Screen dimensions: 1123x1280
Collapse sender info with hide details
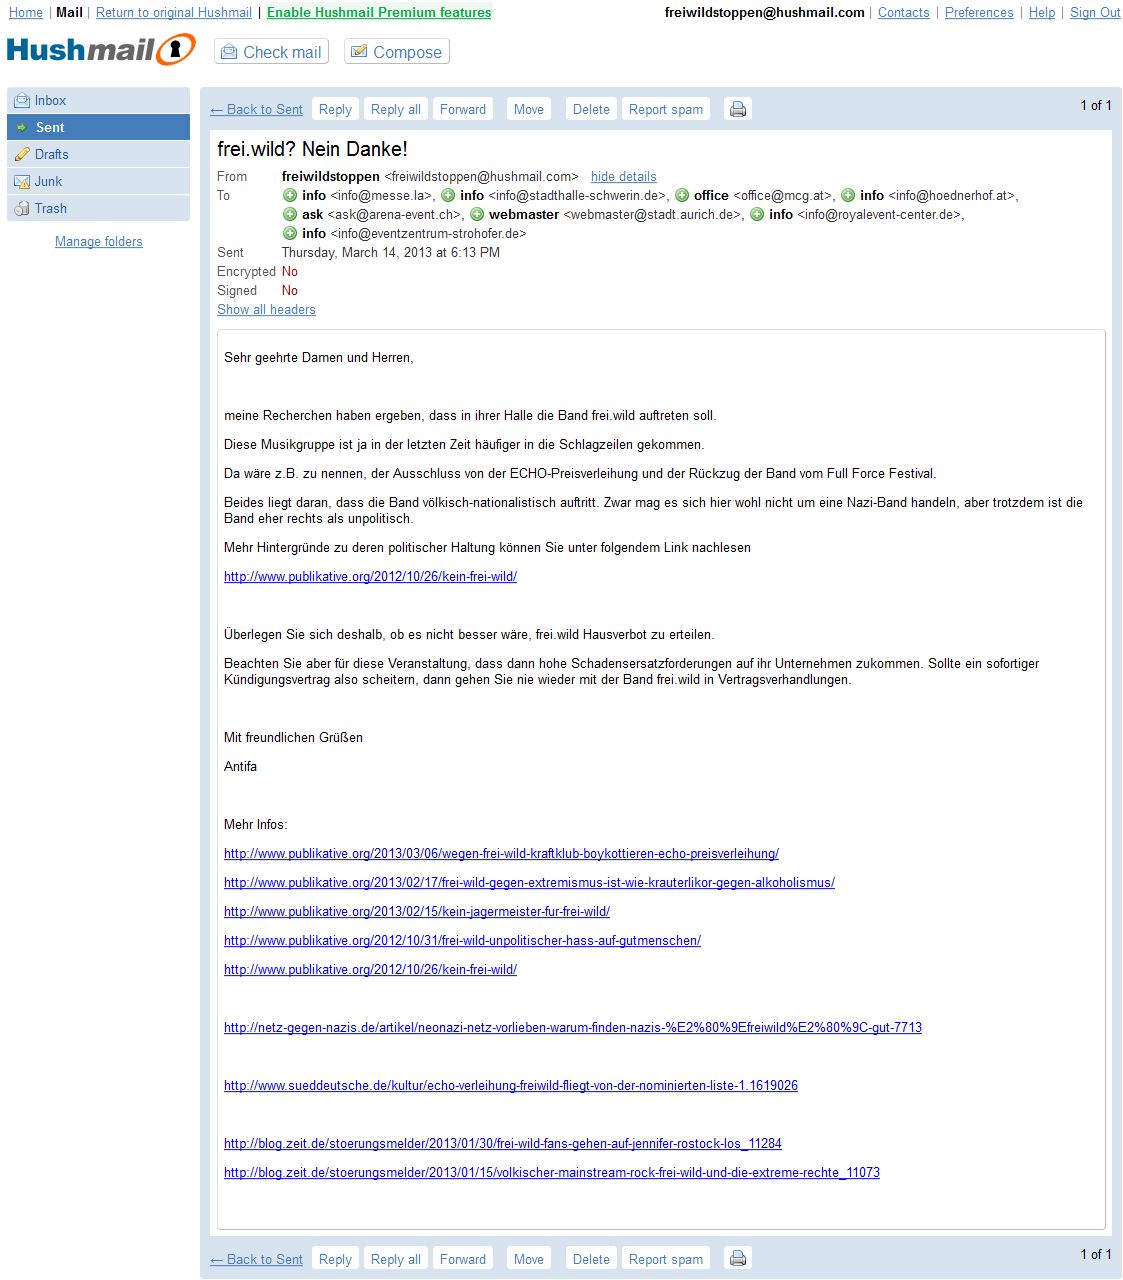point(623,177)
